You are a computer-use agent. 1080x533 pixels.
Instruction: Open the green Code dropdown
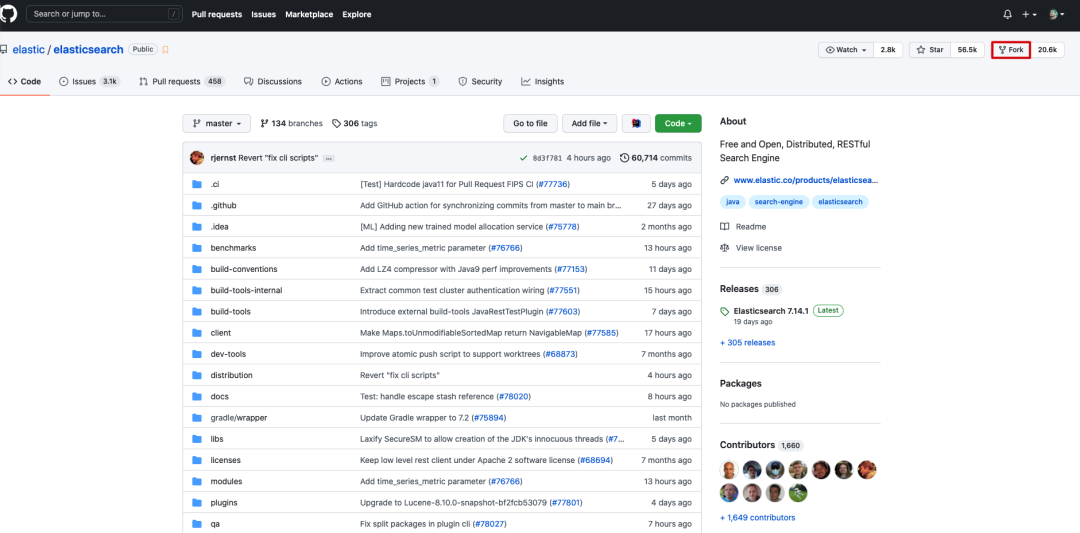tap(678, 123)
